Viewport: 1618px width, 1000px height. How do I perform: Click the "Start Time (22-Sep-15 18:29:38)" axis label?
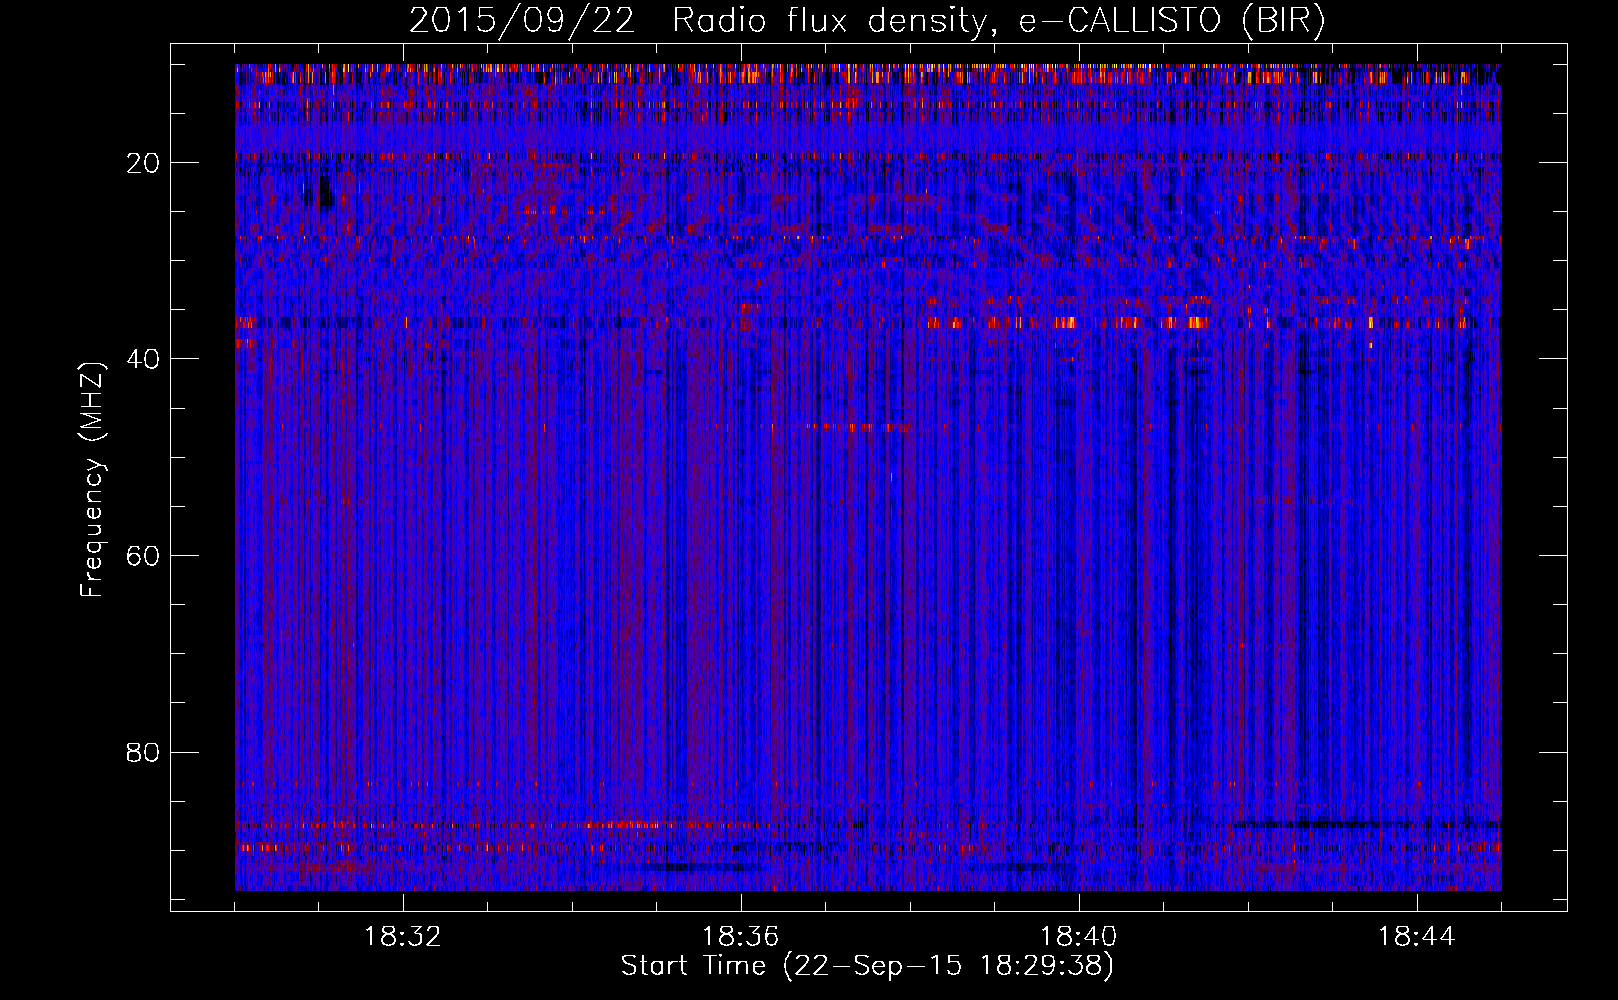coord(867,966)
